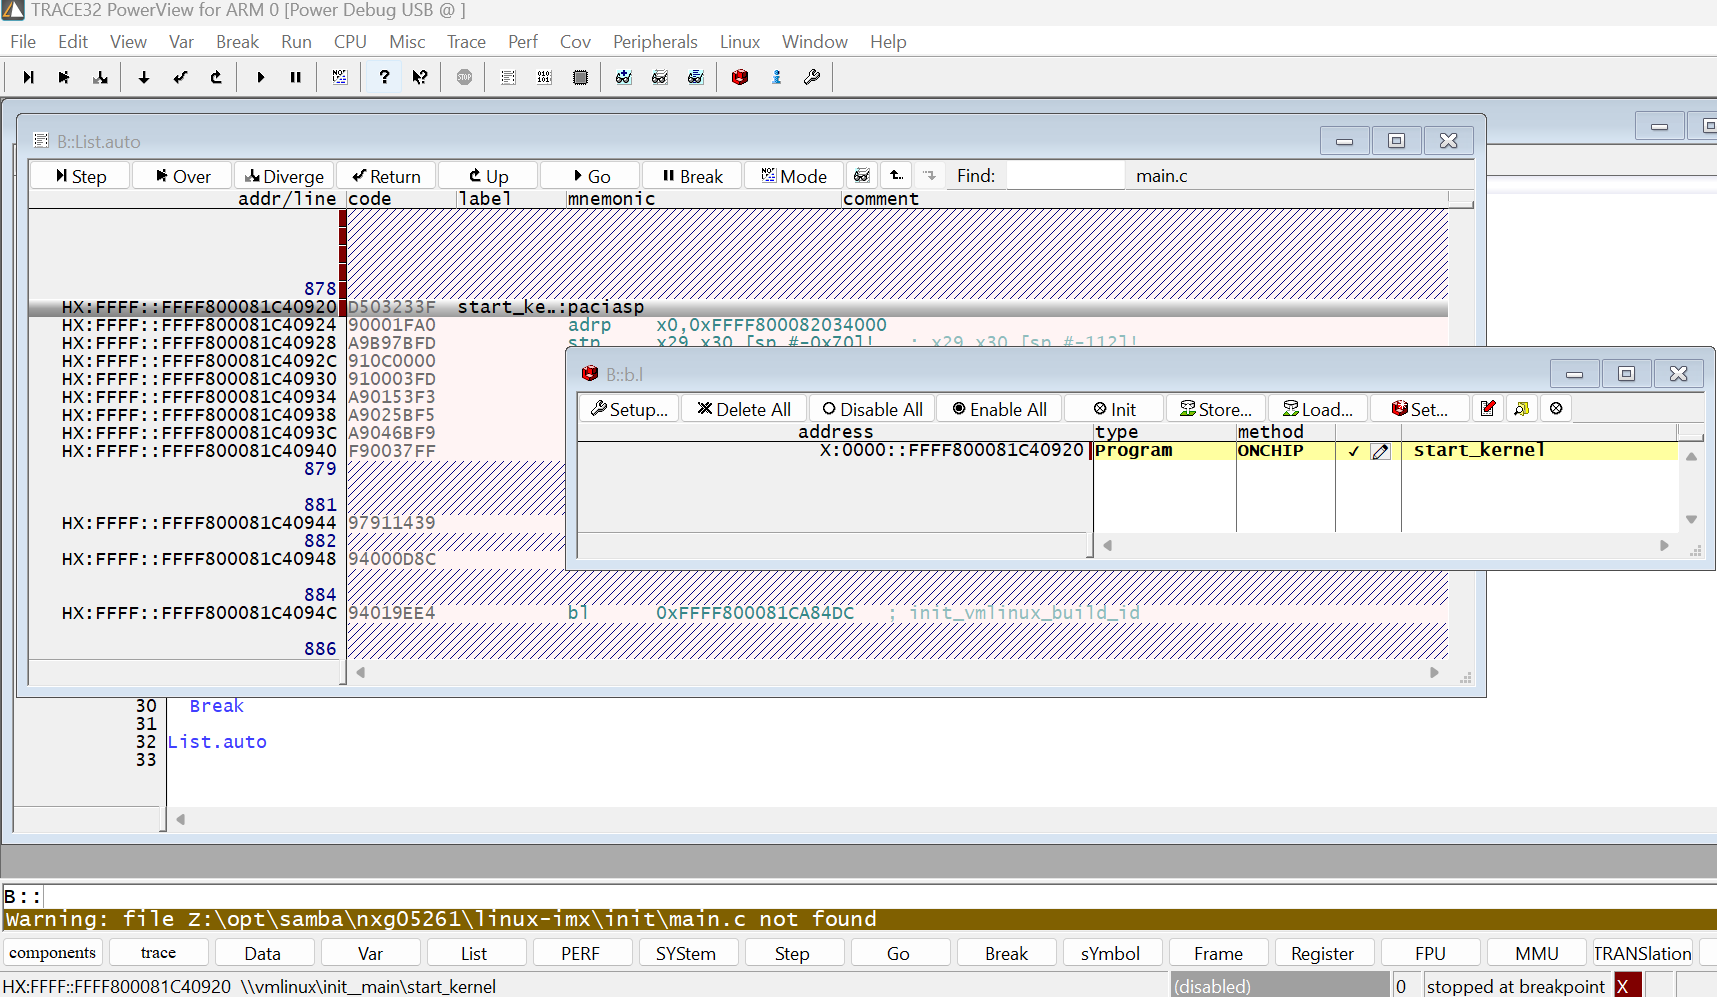Select the Help question mark toolbar icon
The height and width of the screenshot is (997, 1717).
(x=383, y=76)
